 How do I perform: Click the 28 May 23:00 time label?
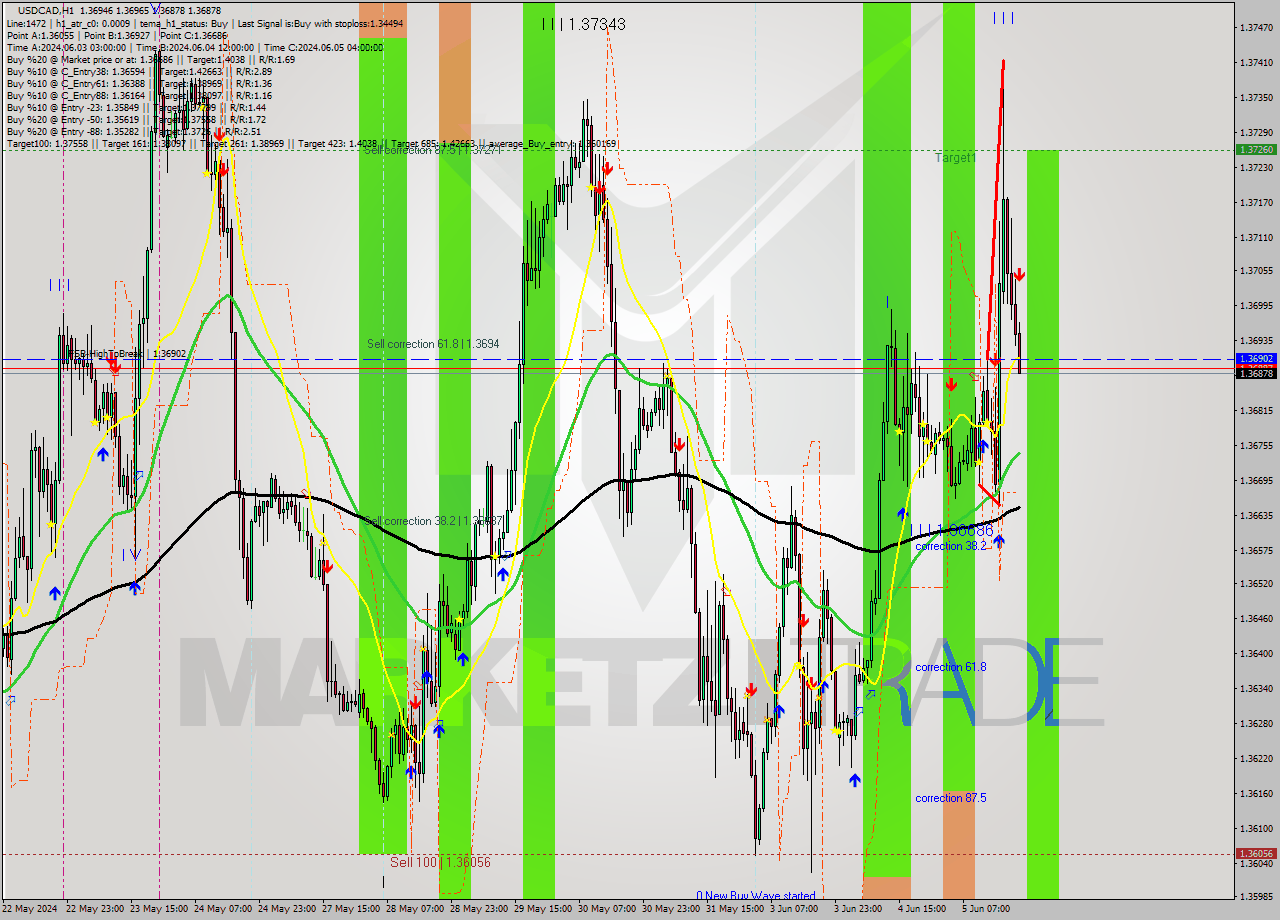[479, 909]
